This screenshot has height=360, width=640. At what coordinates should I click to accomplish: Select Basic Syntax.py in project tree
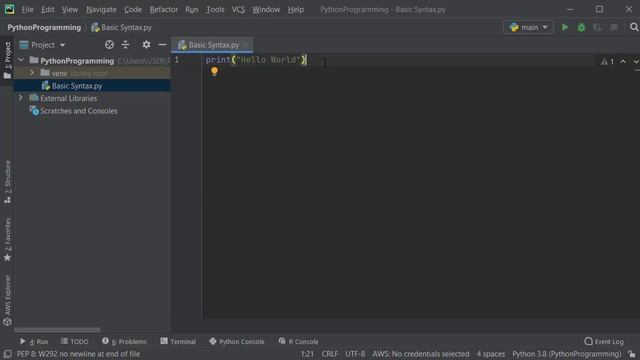pos(77,86)
